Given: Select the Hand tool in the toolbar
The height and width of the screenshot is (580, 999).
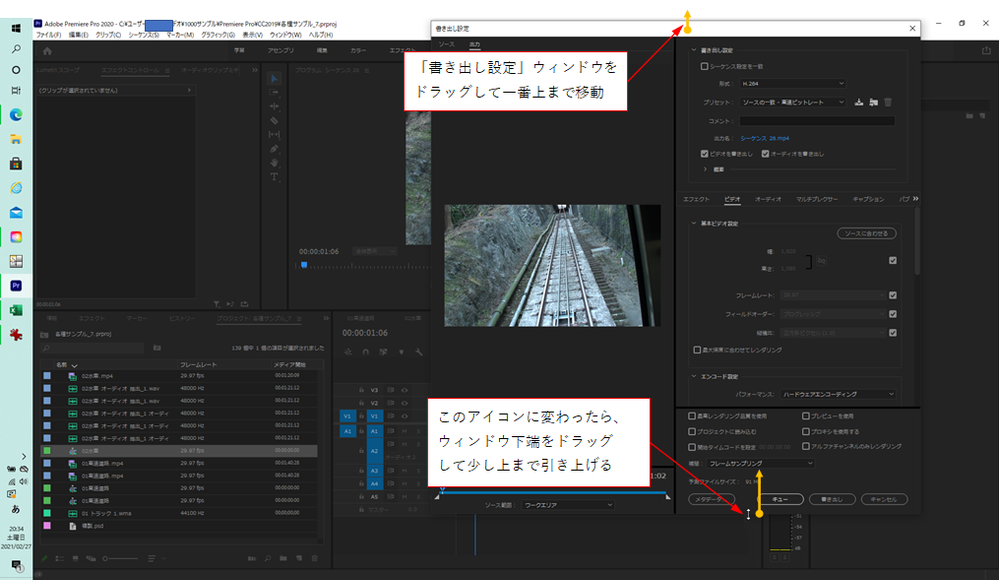Looking at the screenshot, I should click(x=274, y=163).
